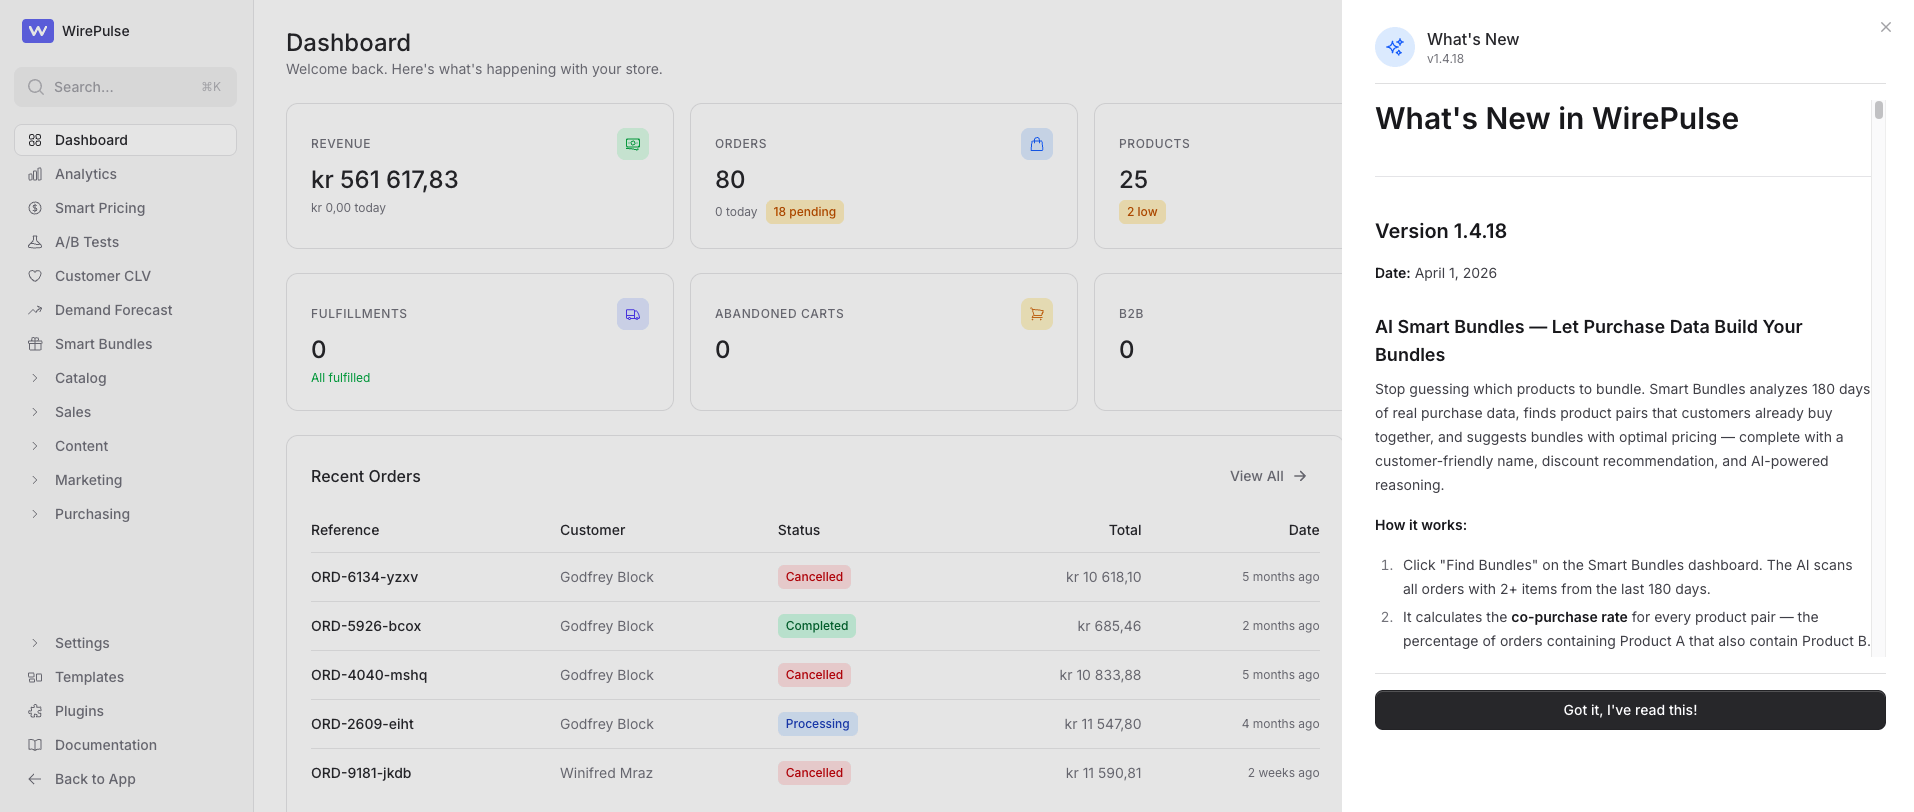Screen dimensions: 1914x812
Task: Open the Dashboard menu item
Action: pos(125,140)
